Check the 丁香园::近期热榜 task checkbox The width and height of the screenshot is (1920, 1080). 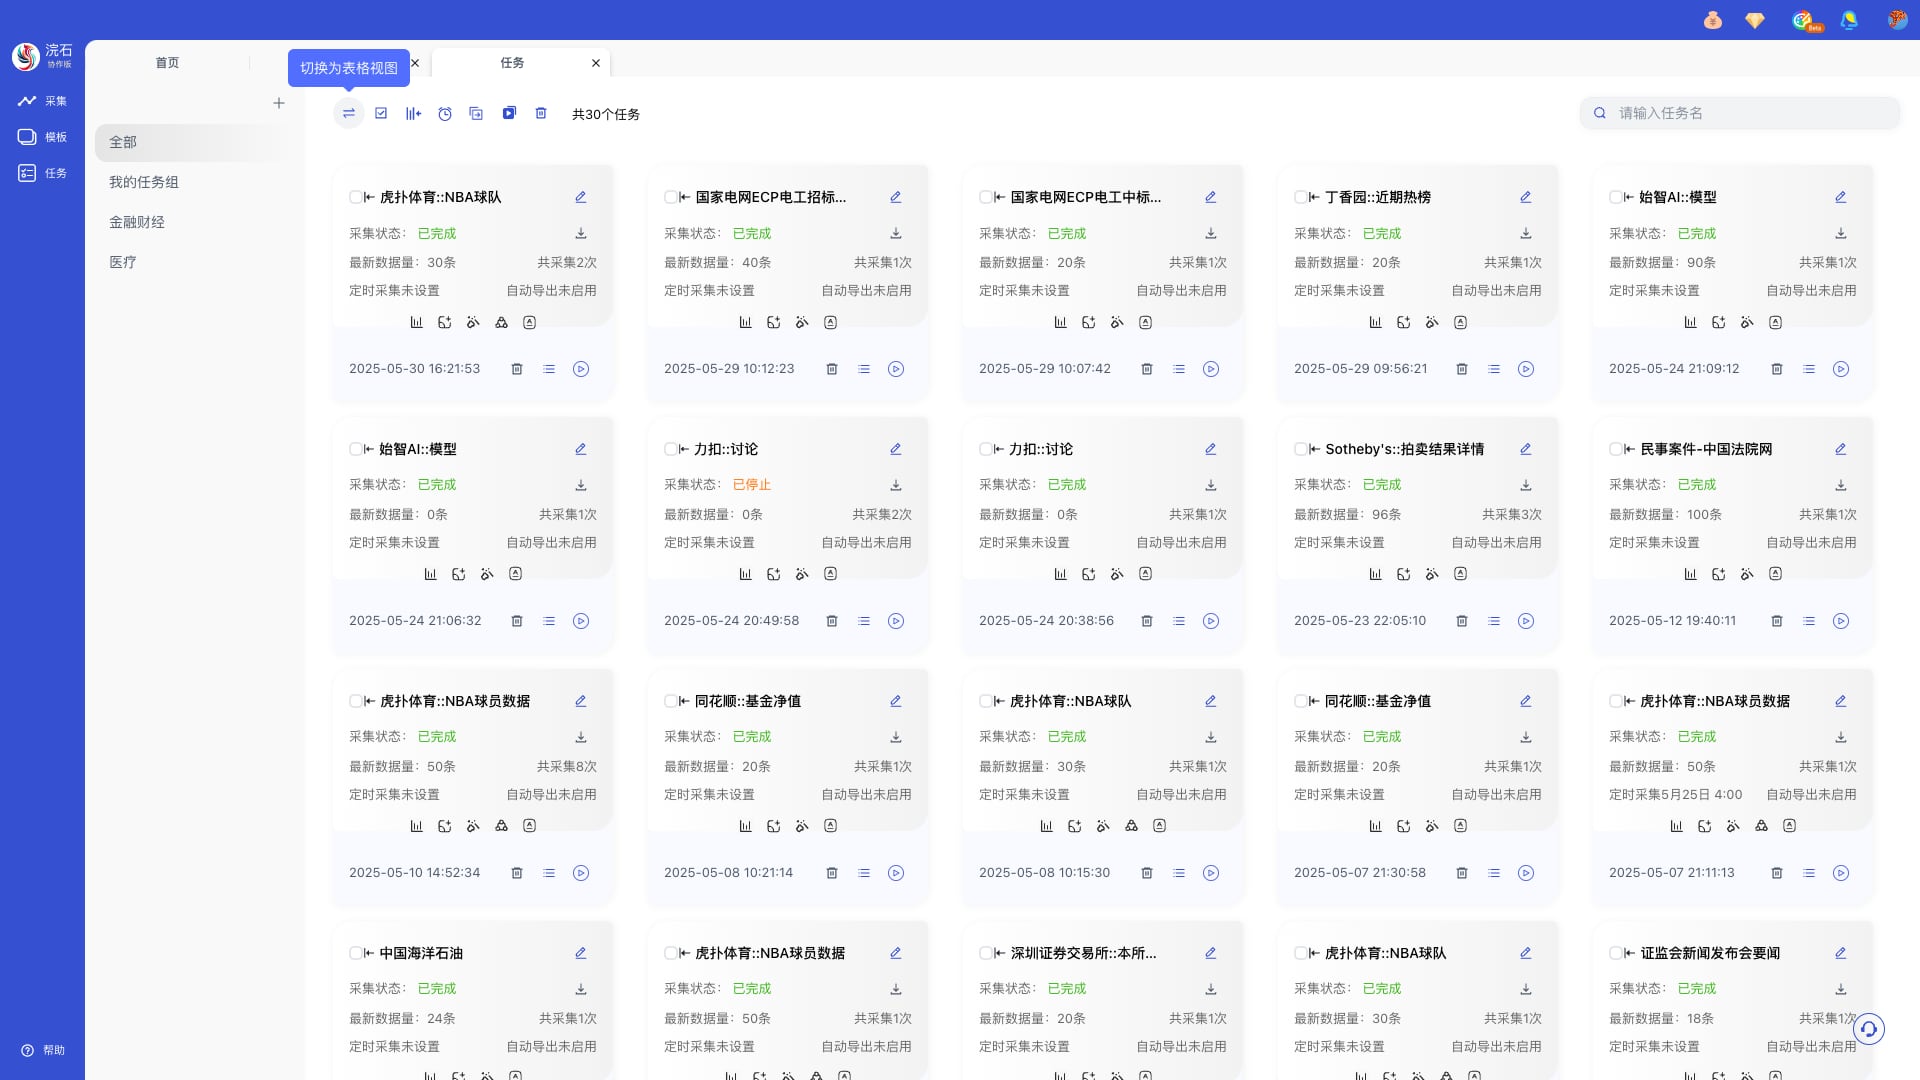(x=1300, y=197)
